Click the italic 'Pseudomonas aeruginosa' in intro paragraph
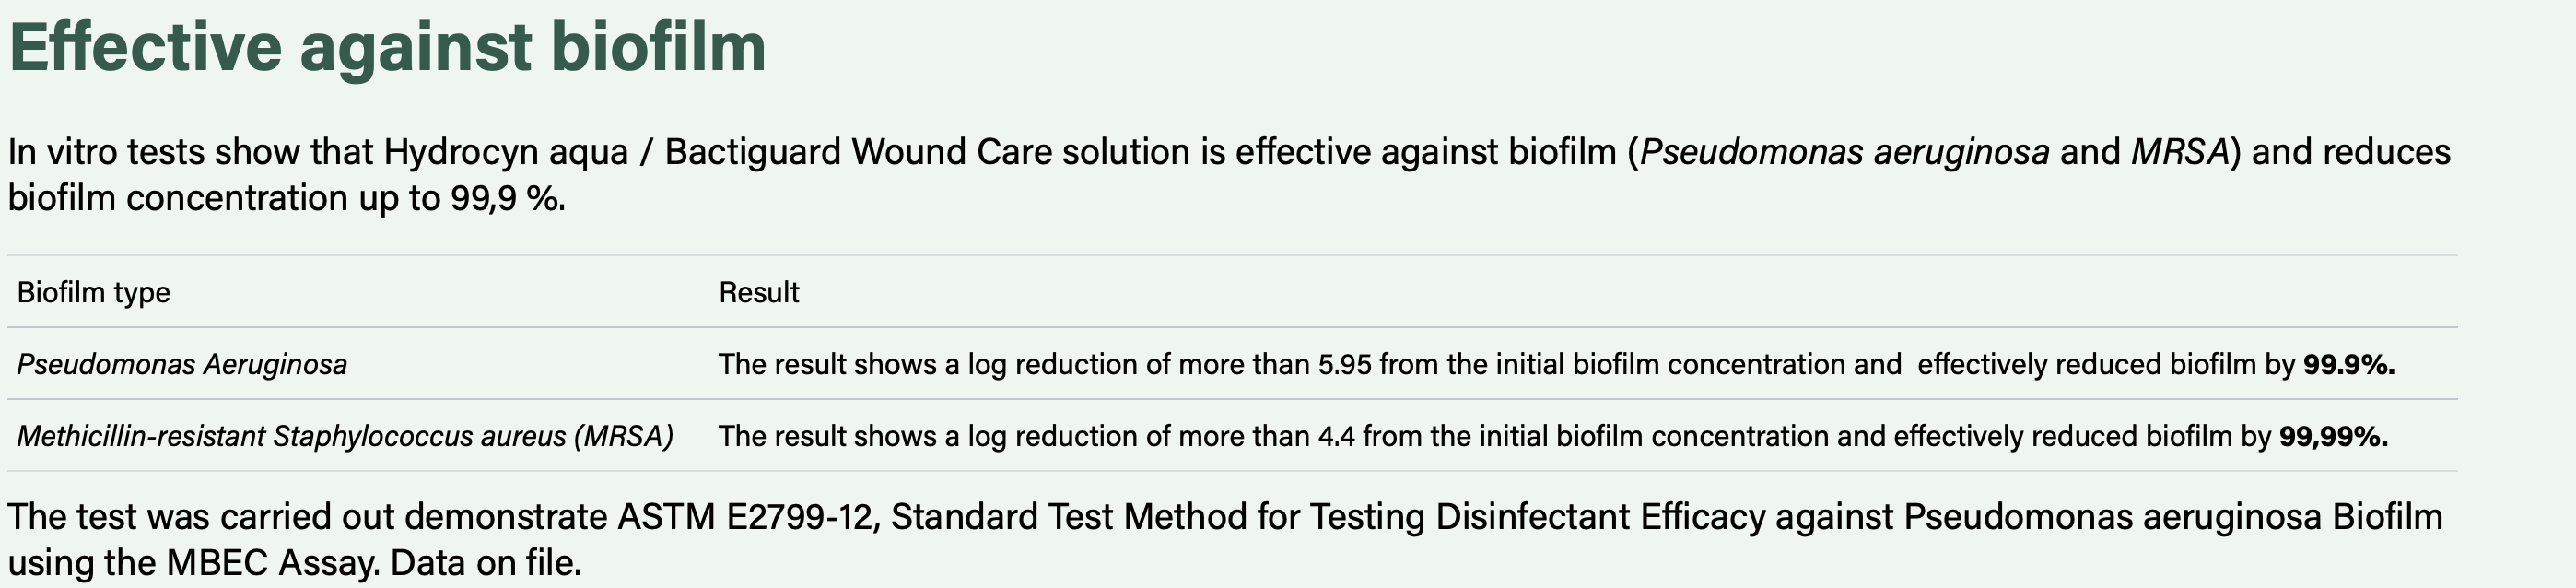 pos(1845,152)
